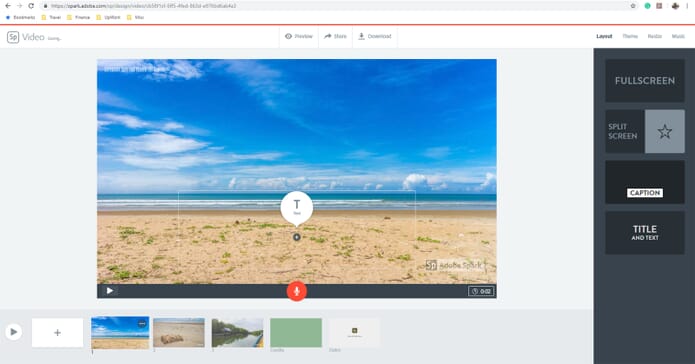Download the video
Image resolution: width=695 pixels, height=364 pixels.
(375, 36)
